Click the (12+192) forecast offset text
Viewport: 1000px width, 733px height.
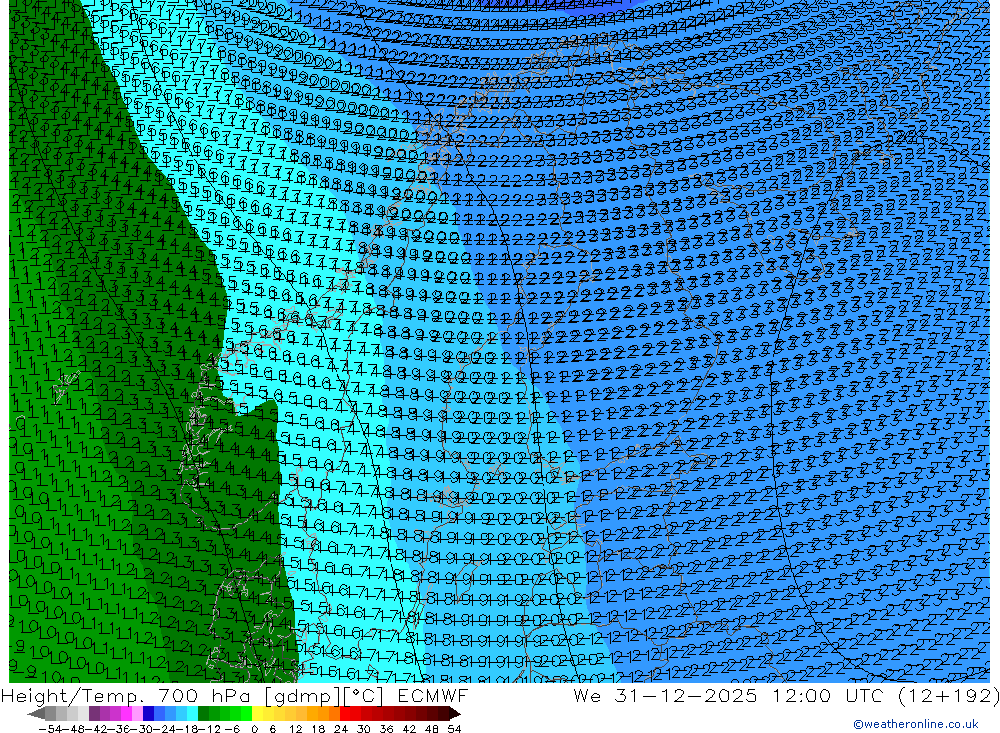tap(948, 695)
